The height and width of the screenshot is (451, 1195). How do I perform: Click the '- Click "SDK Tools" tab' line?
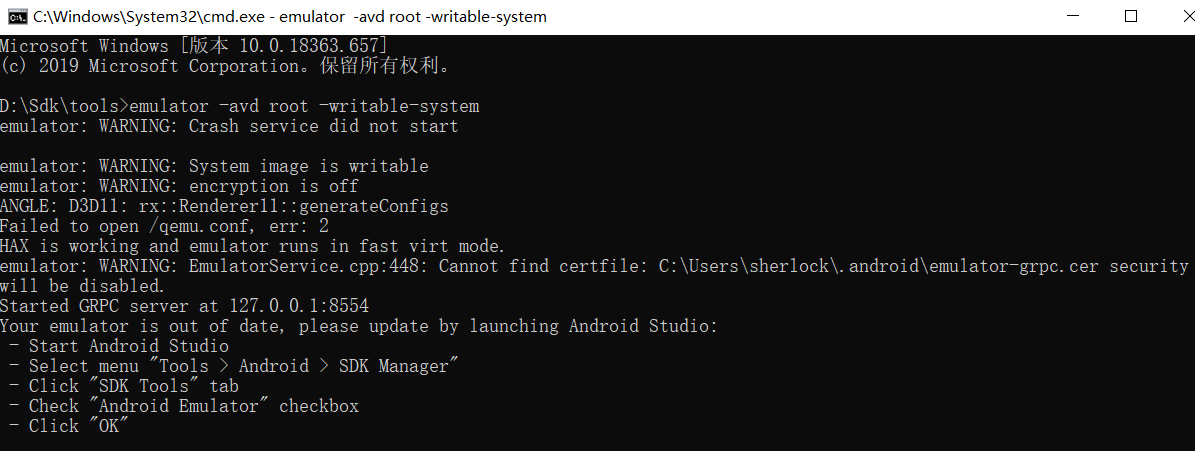point(124,386)
